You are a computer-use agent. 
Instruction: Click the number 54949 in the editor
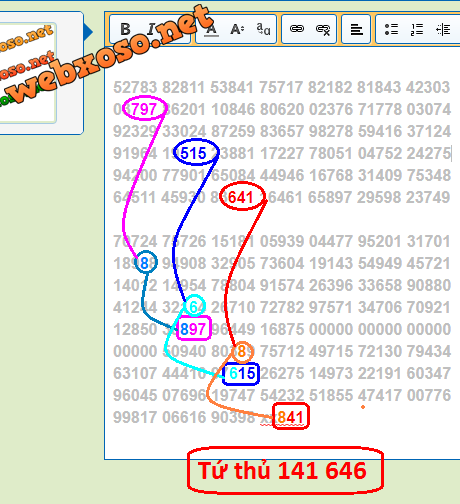click(380, 263)
